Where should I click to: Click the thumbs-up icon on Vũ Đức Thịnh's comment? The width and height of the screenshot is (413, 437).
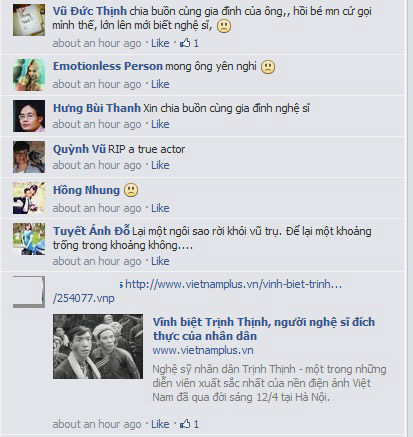[185, 43]
